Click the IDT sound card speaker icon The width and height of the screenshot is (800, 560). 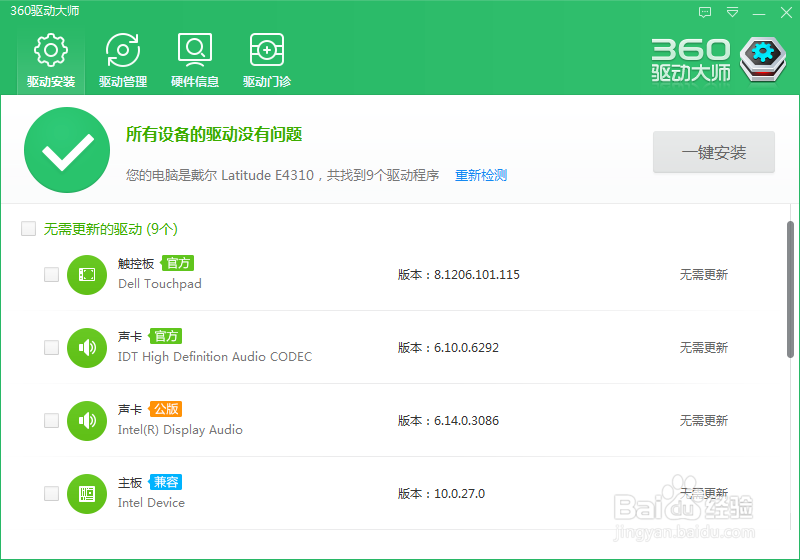(87, 348)
